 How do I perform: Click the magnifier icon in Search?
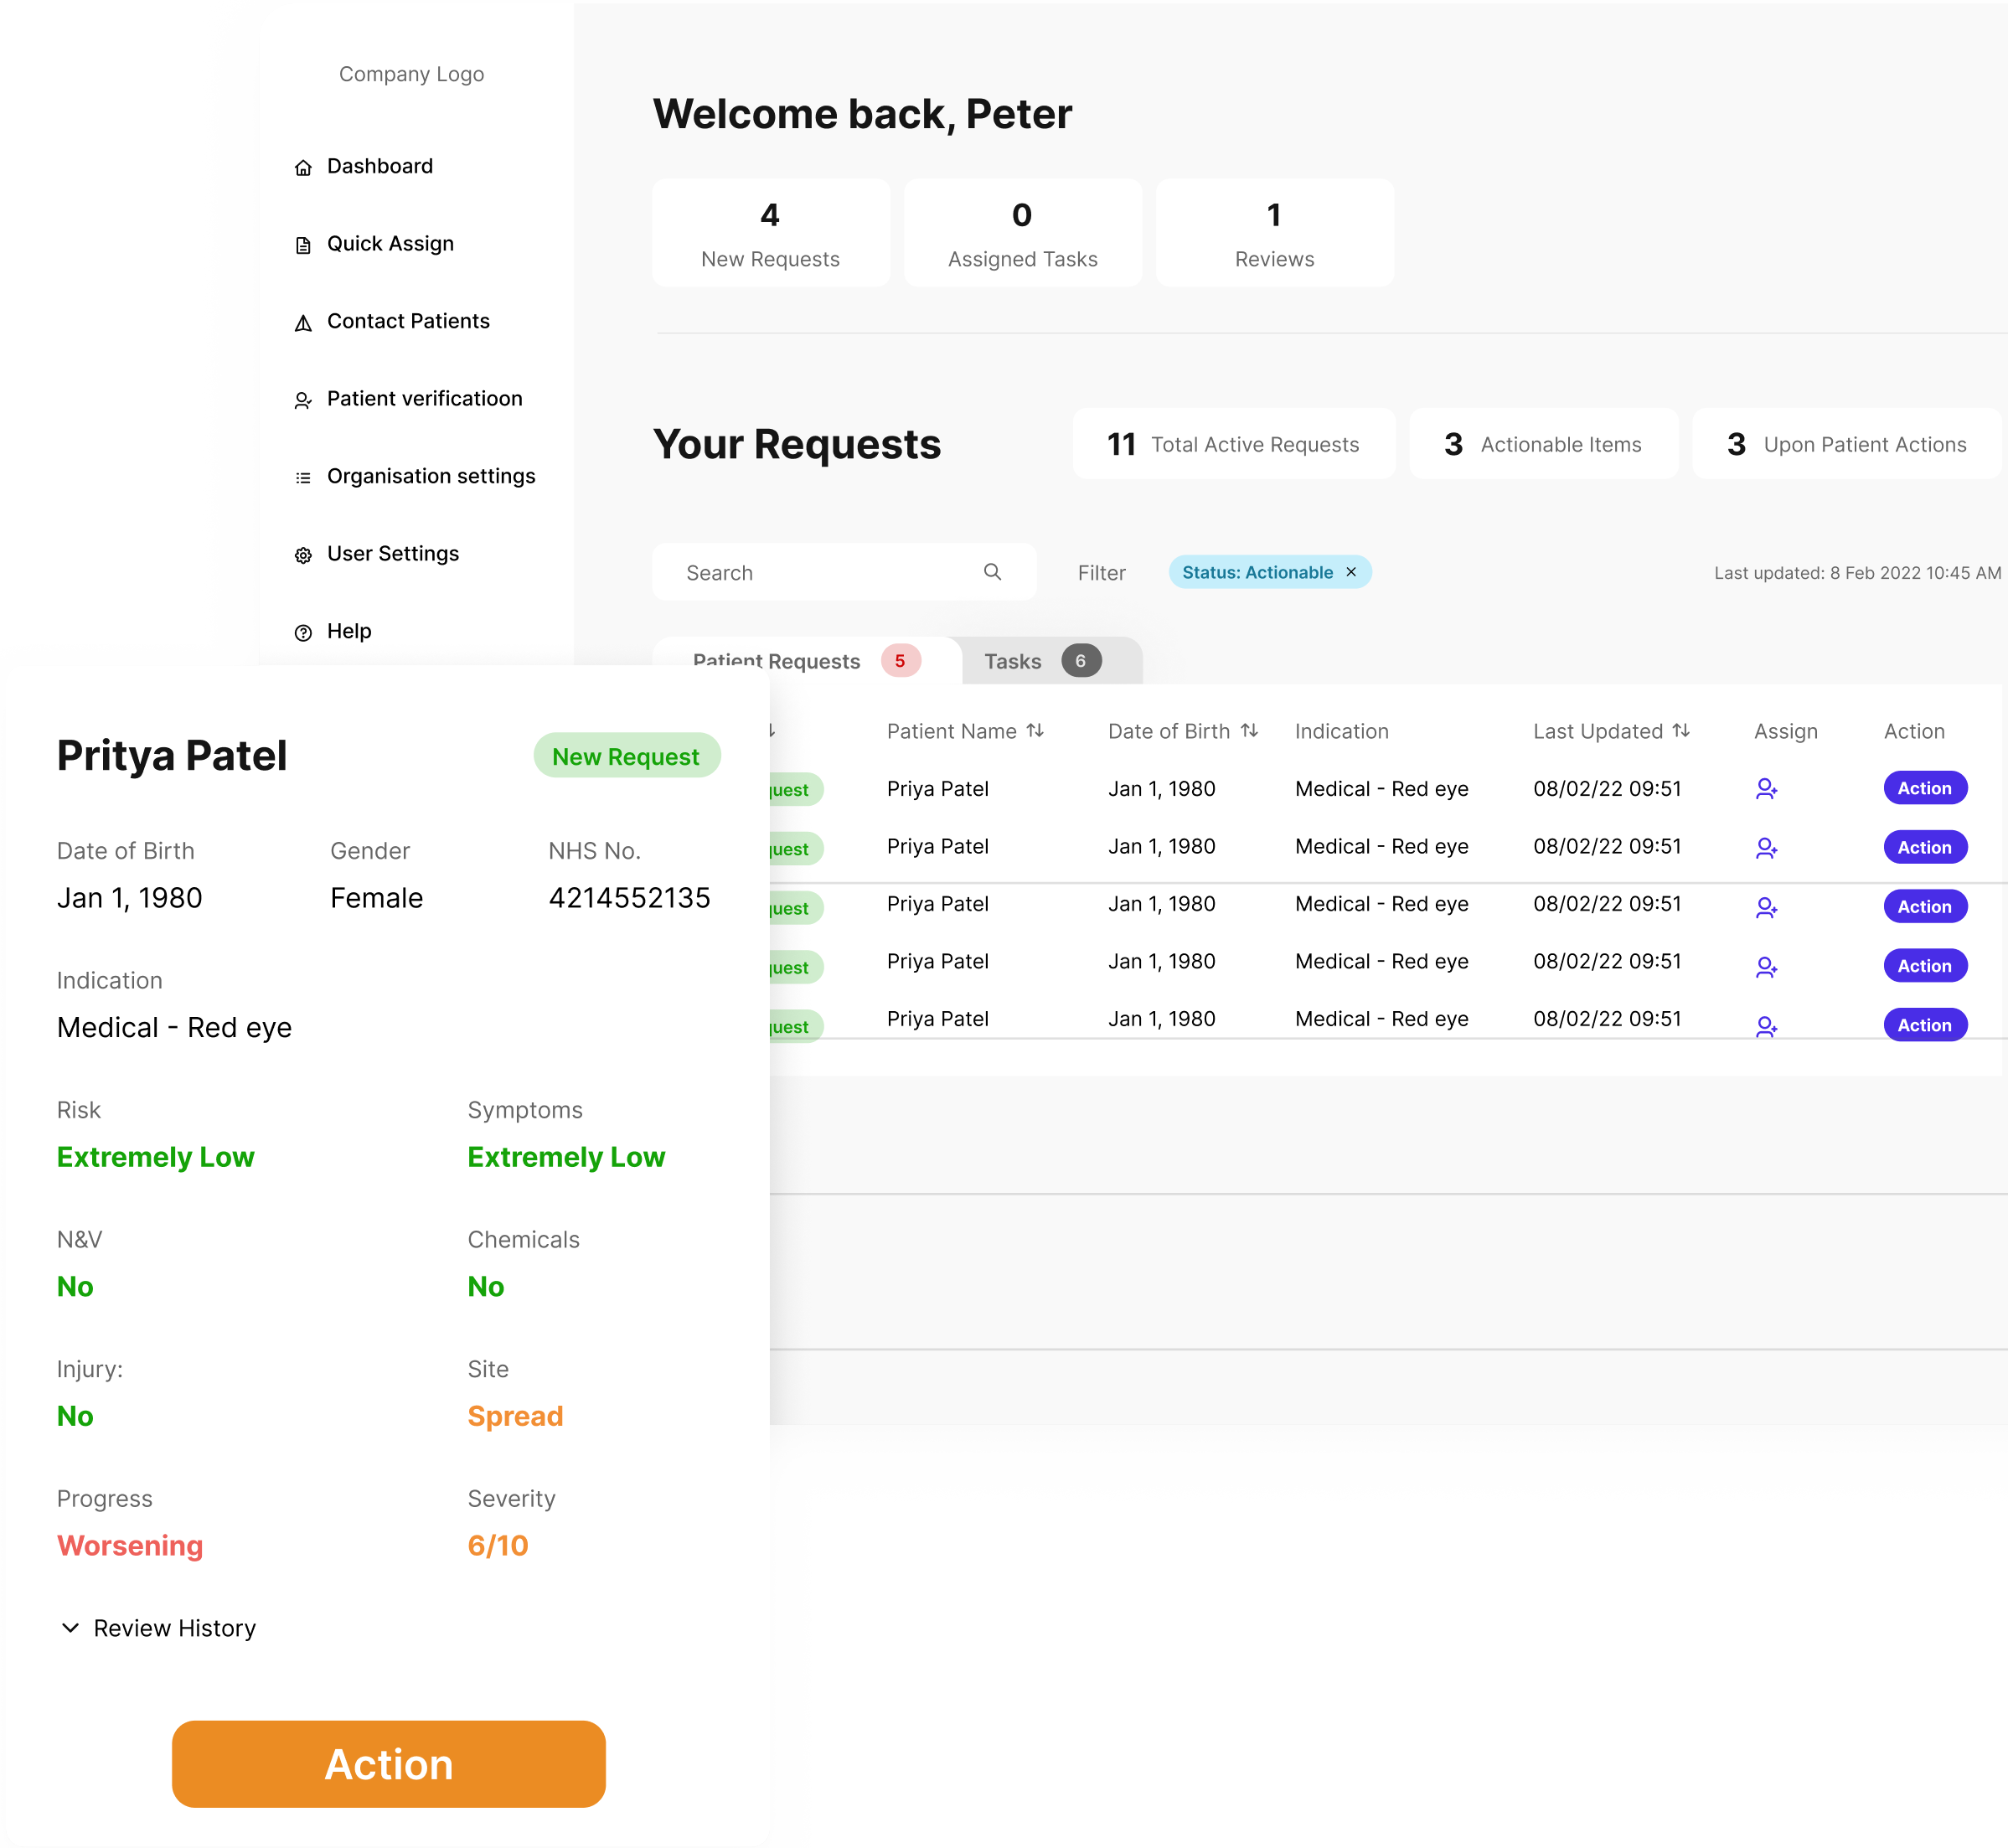click(x=992, y=571)
